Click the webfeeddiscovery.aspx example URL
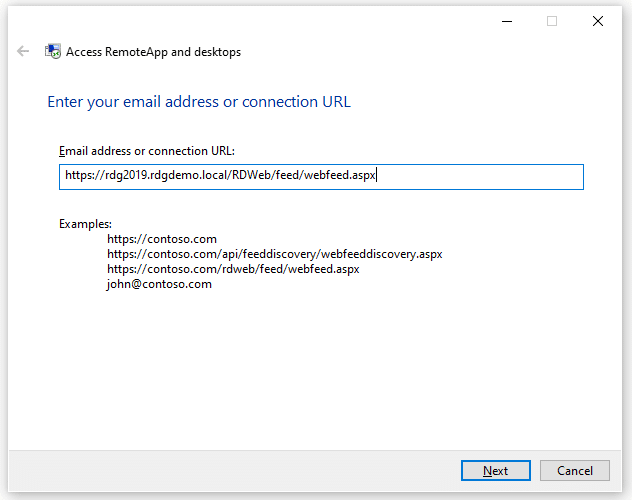The width and height of the screenshot is (632, 500). pyautogui.click(x=274, y=254)
